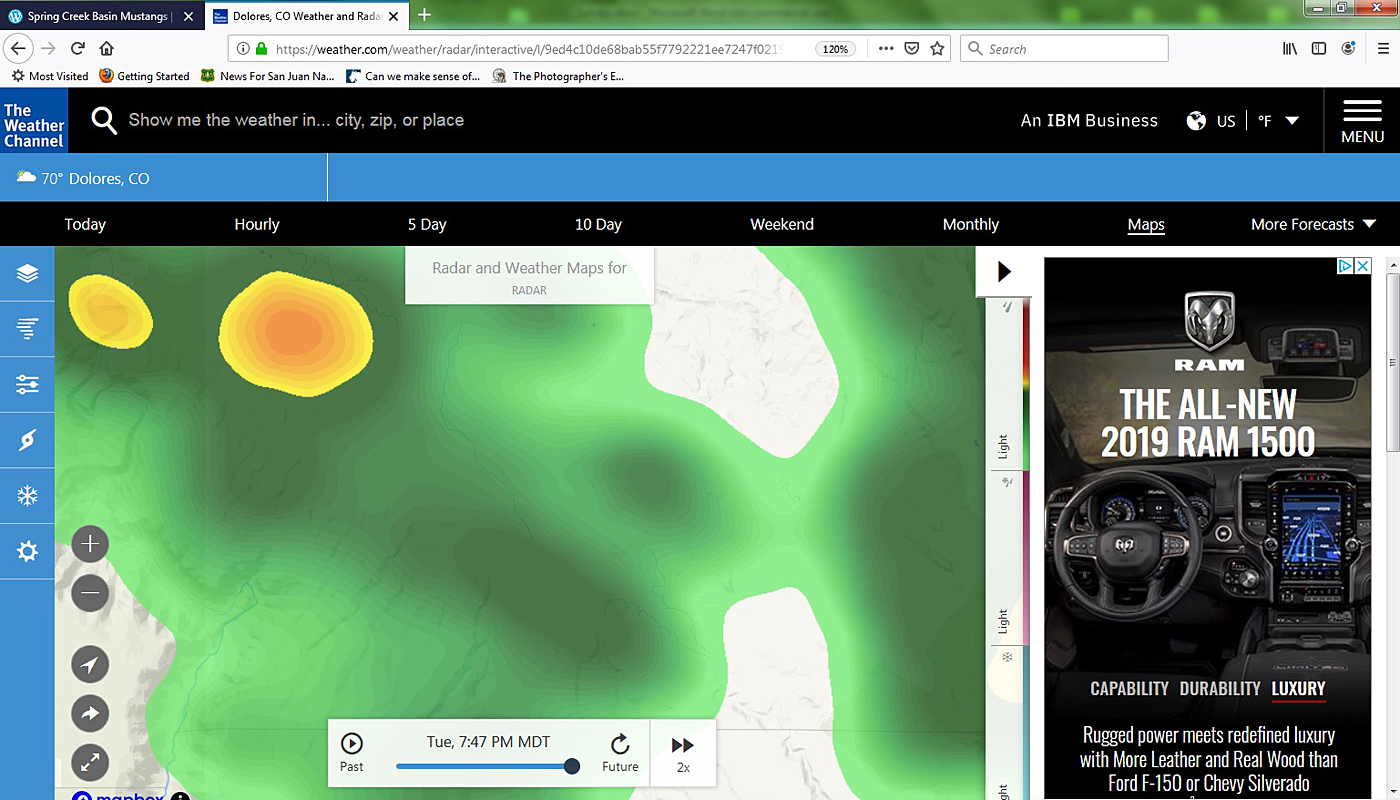1400x800 pixels.
Task: Zoom in on the radar map
Action: 90,544
